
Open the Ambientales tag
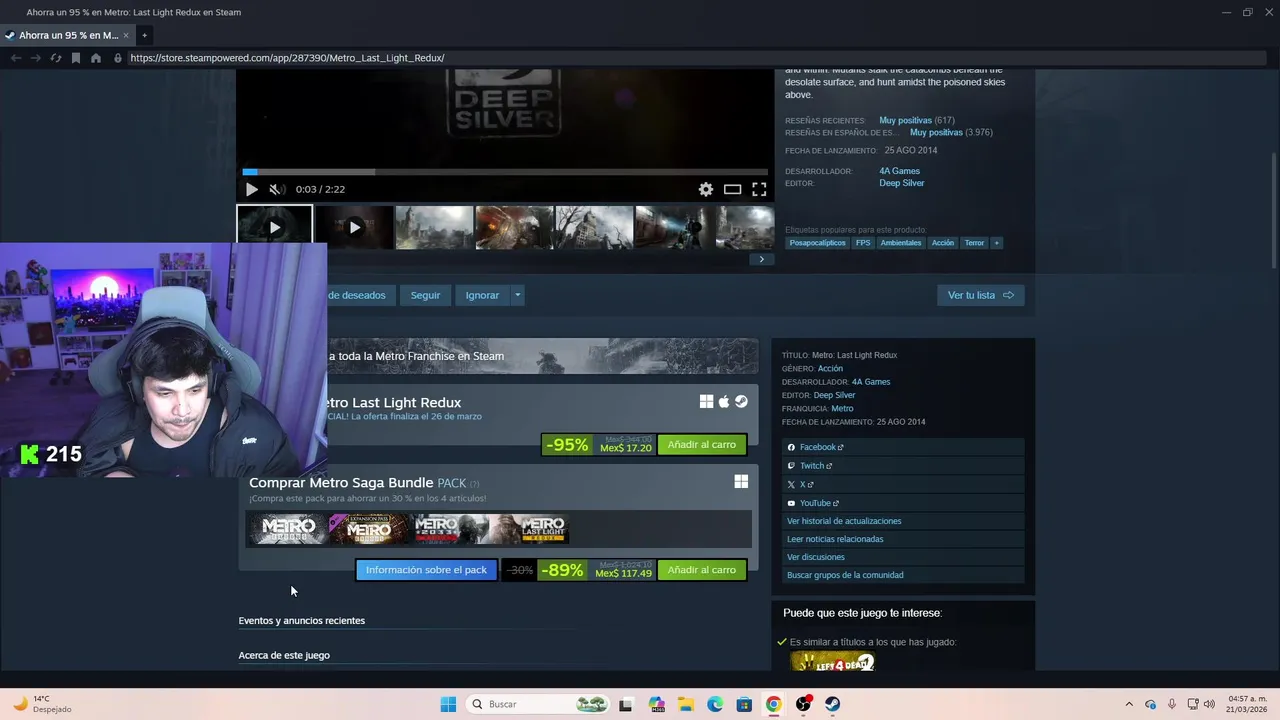coord(901,243)
